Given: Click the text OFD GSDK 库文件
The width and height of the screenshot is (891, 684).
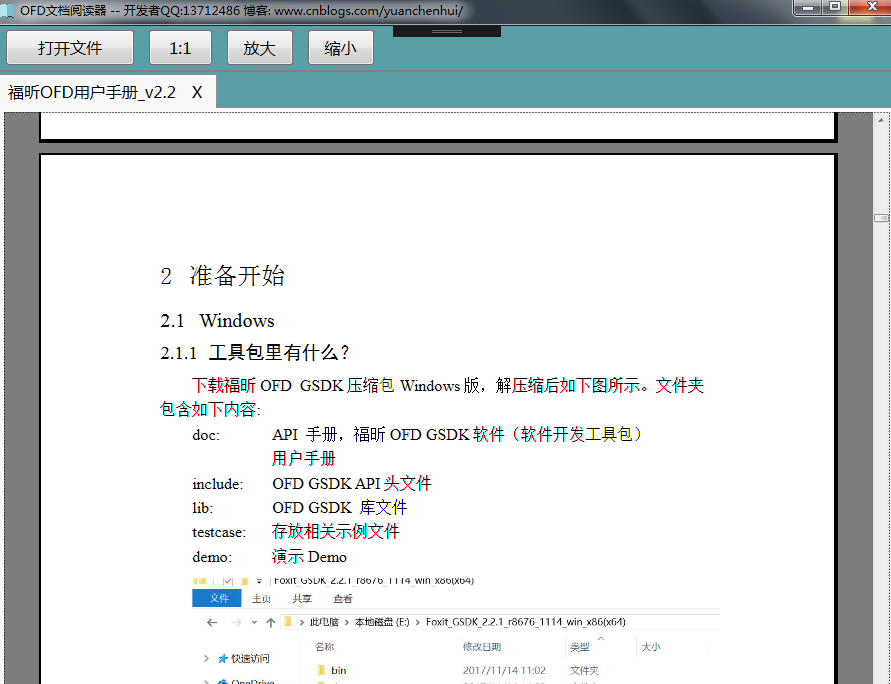Looking at the screenshot, I should click(x=339, y=507).
